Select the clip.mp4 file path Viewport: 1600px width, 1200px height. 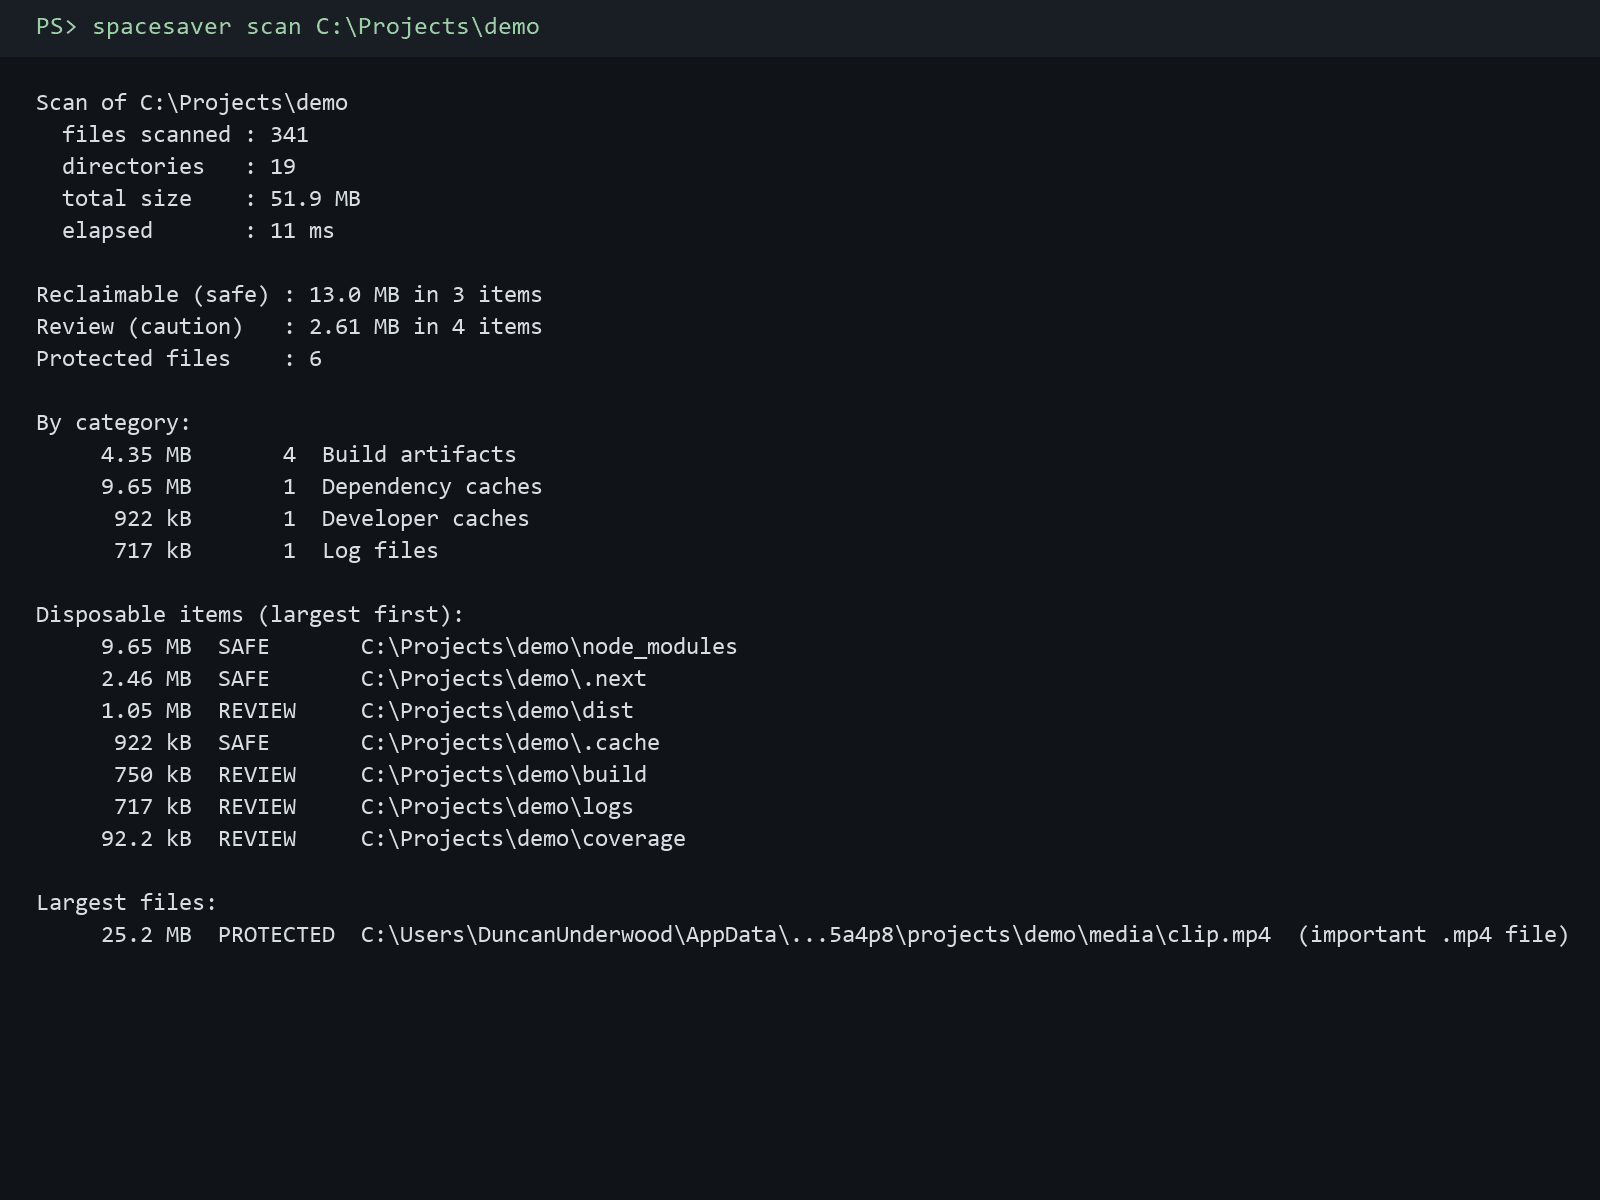[x=816, y=935]
